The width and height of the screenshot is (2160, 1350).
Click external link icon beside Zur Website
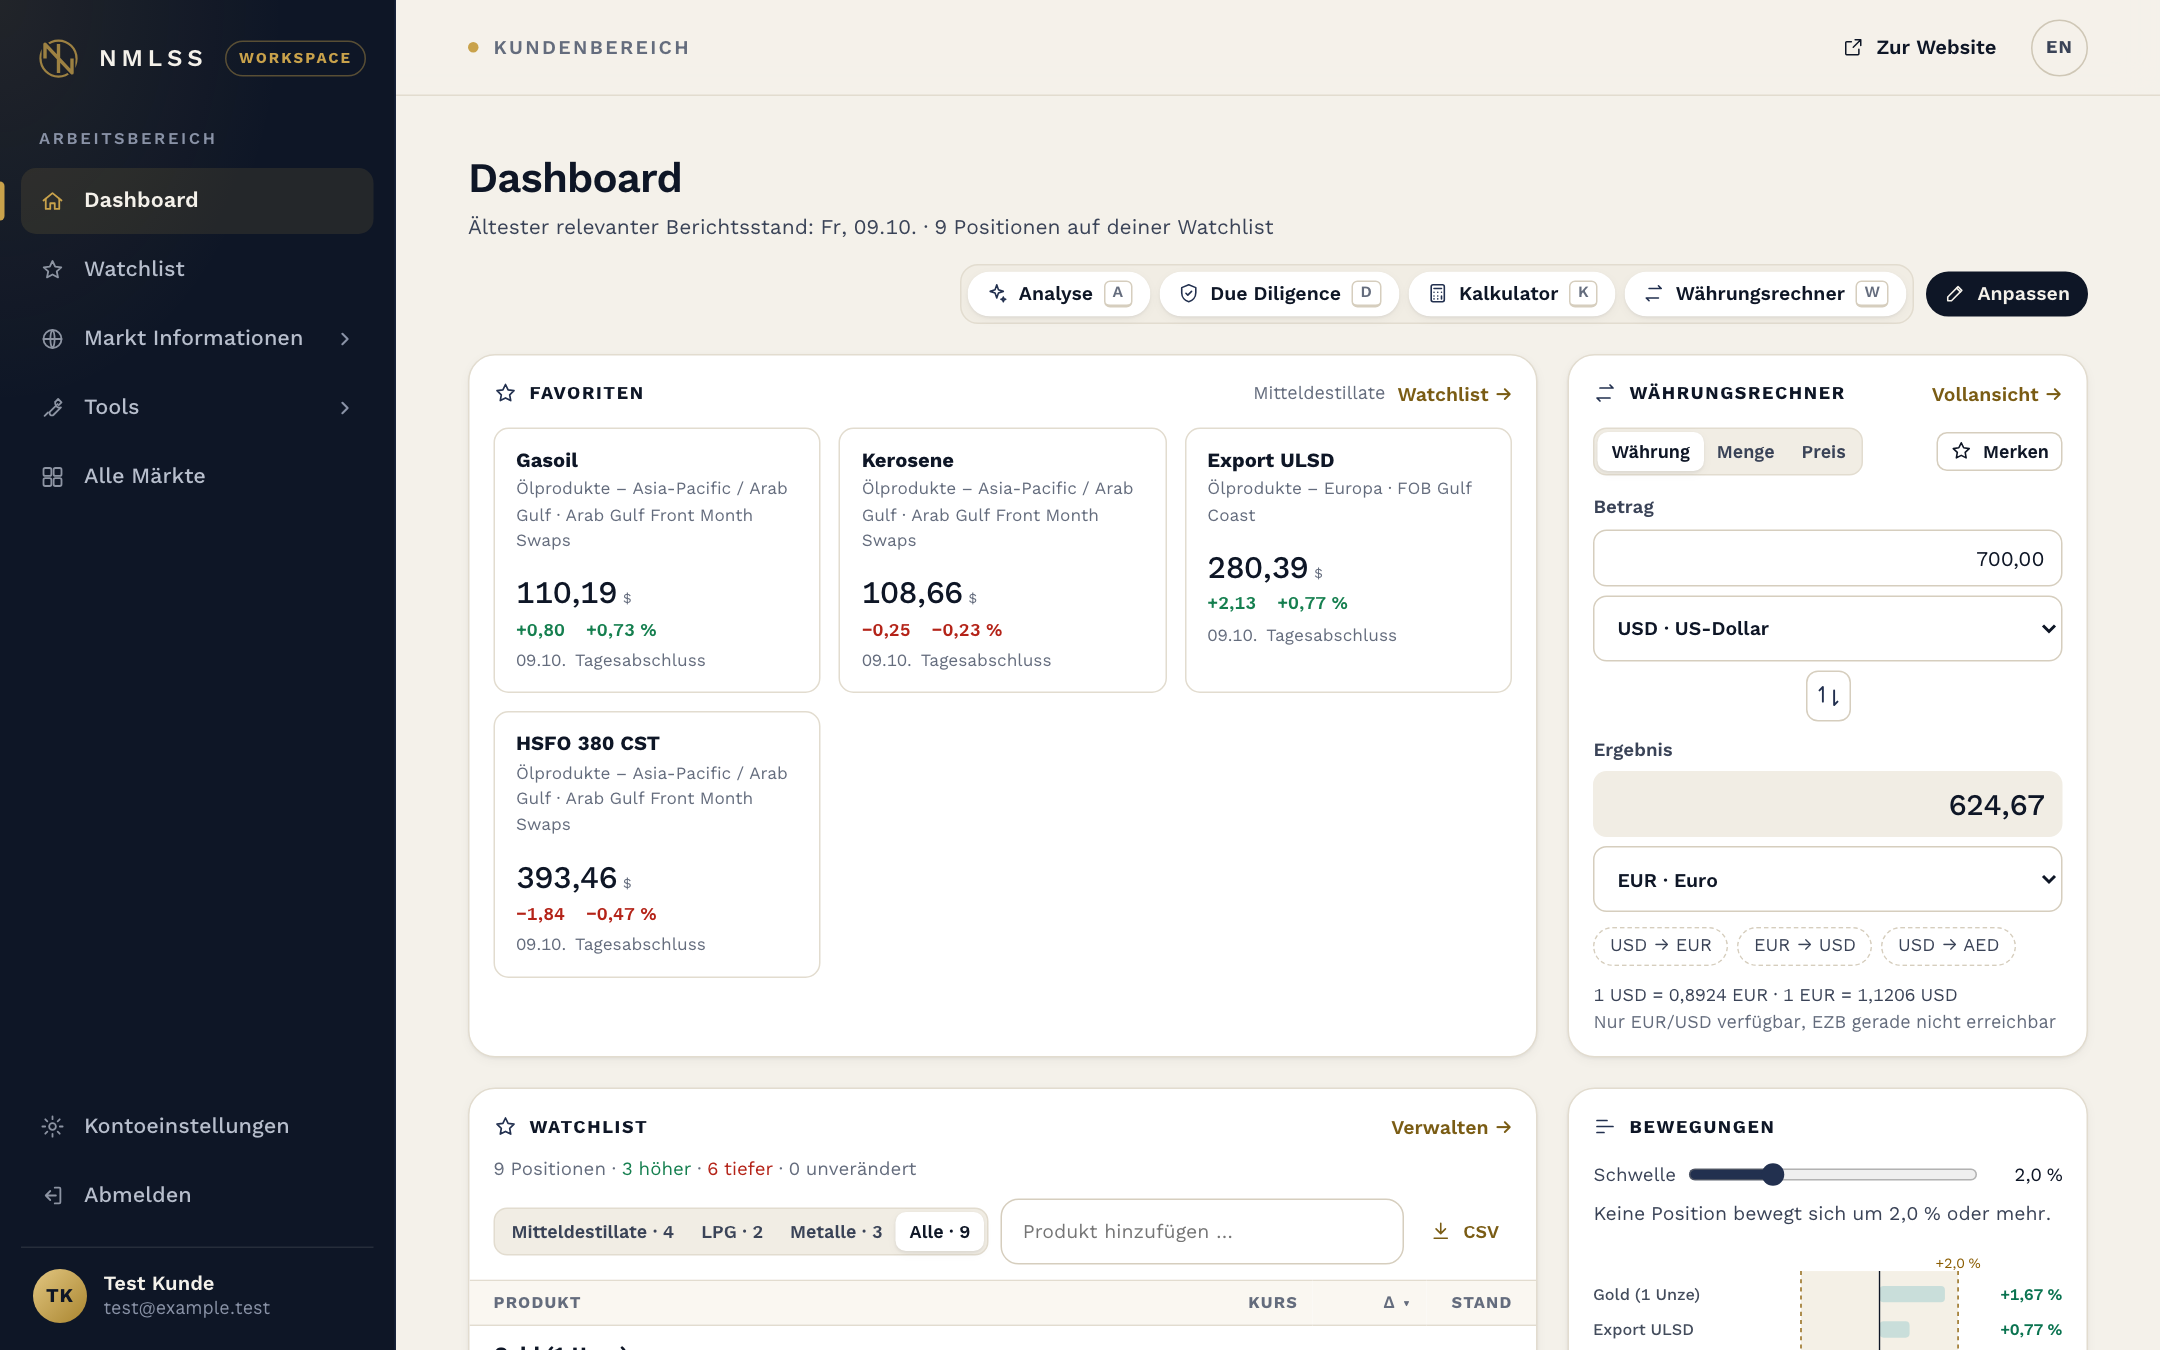[1853, 48]
